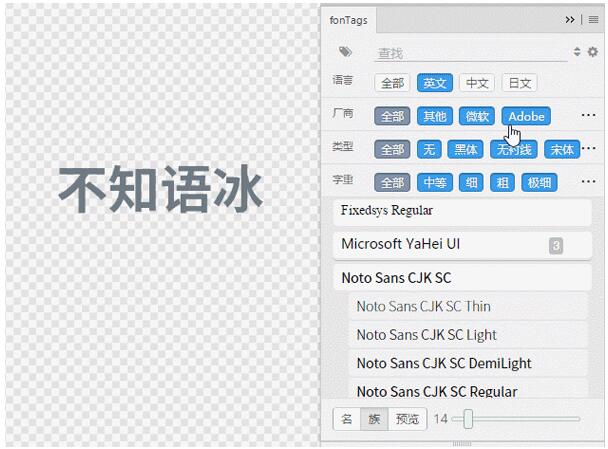Switch to the 名 view mode
Viewport: 608px width, 449px height.
pyautogui.click(x=347, y=419)
